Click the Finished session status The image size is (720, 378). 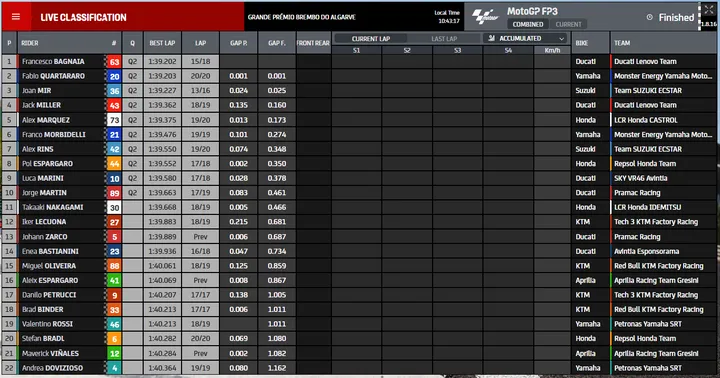coord(676,17)
